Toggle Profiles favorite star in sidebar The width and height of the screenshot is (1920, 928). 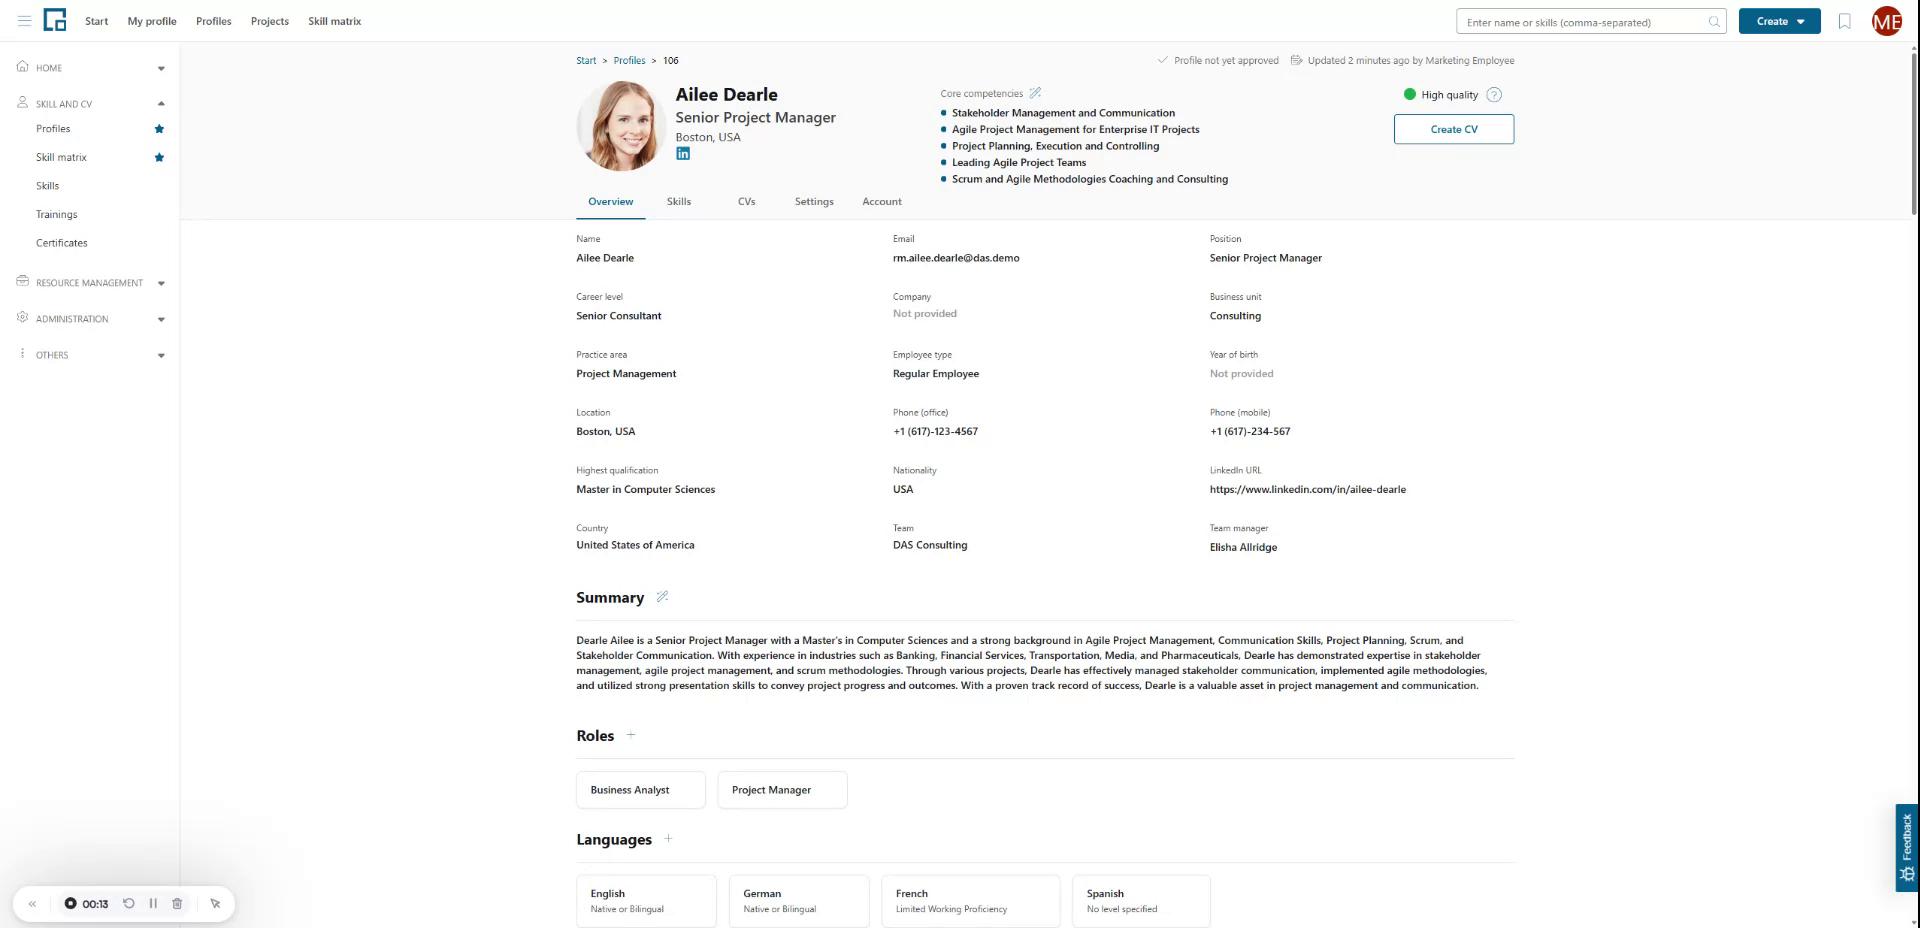coord(159,129)
